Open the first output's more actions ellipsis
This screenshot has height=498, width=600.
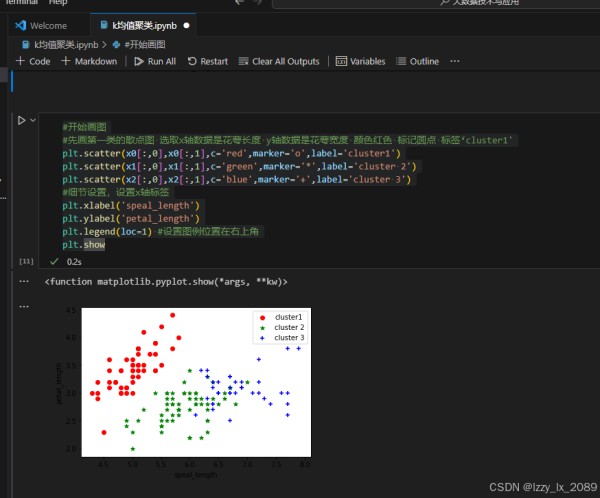(x=24, y=282)
